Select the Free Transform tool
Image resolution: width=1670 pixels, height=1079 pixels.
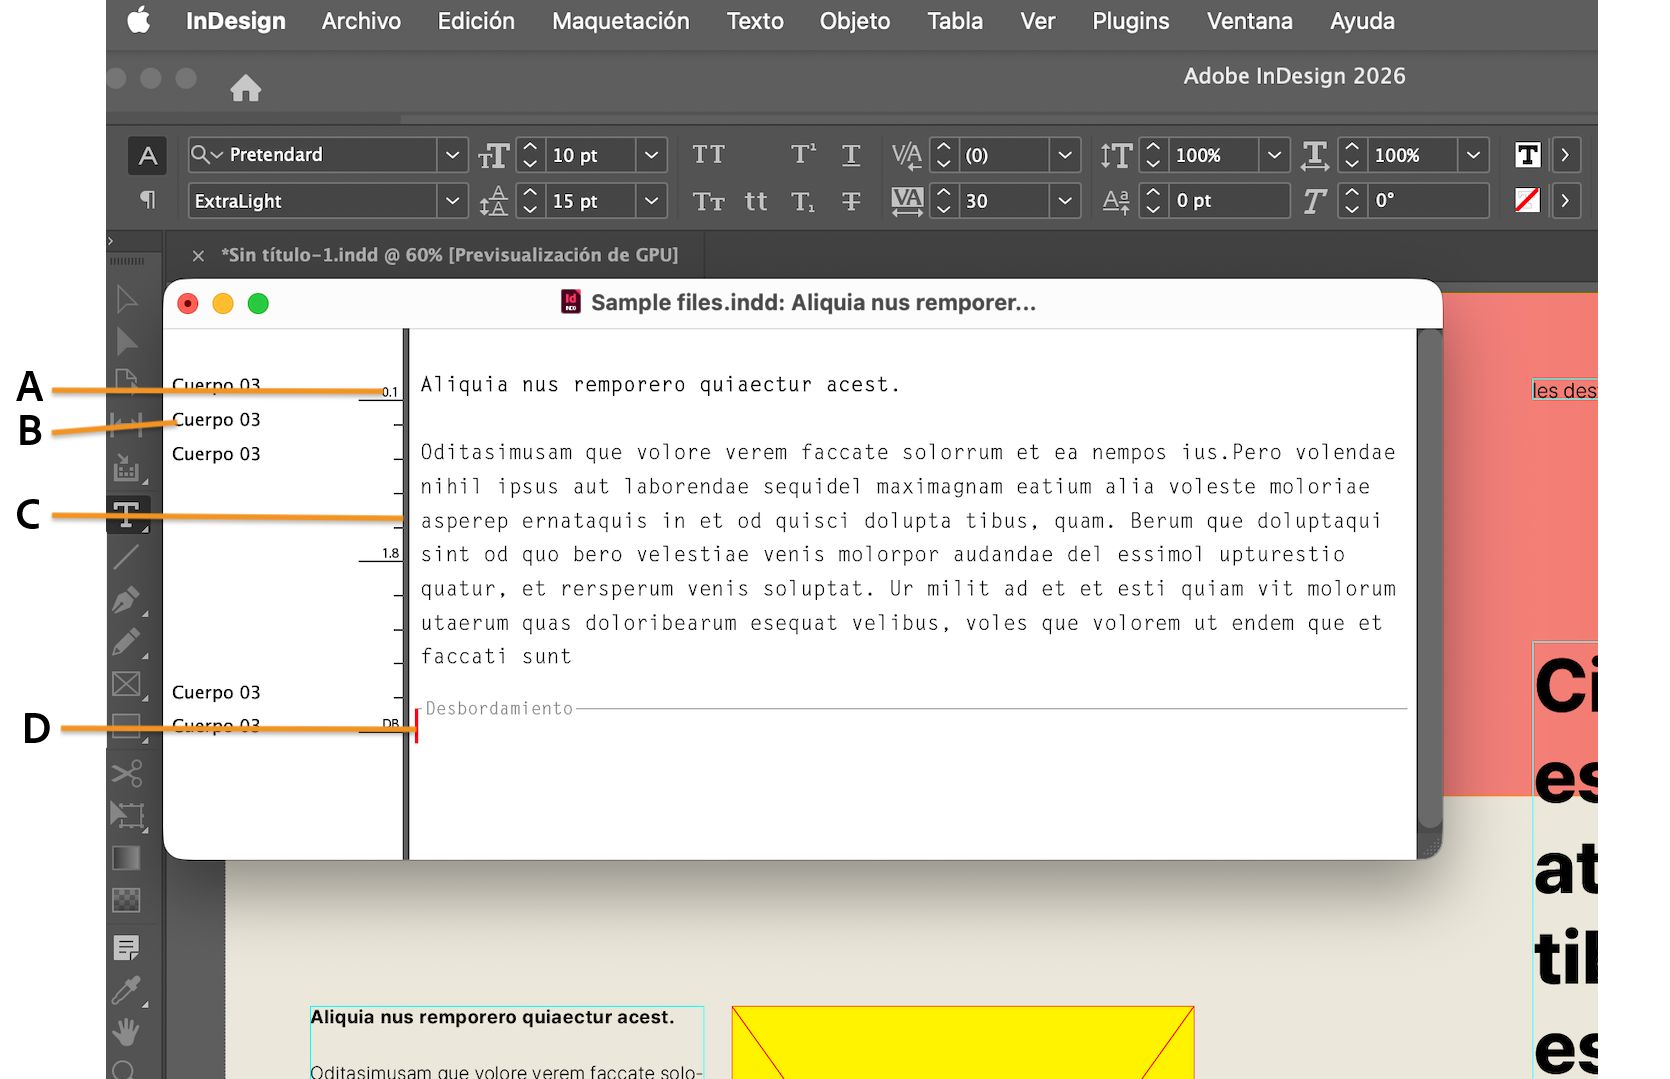[x=127, y=815]
